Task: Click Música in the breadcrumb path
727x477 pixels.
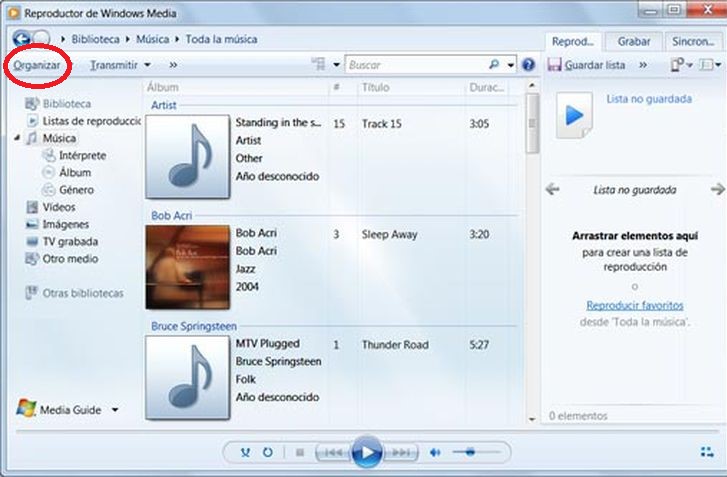Action: pyautogui.click(x=153, y=39)
